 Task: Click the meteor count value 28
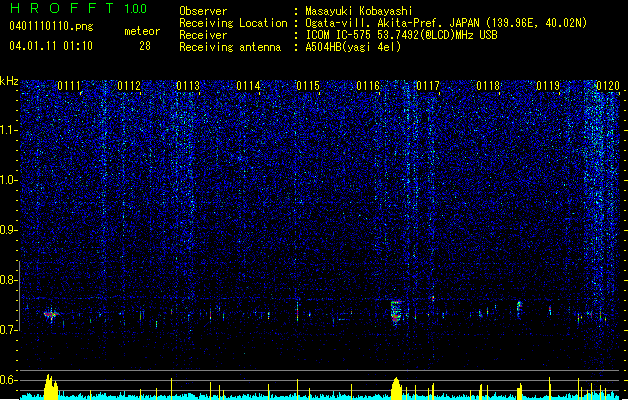click(x=145, y=46)
